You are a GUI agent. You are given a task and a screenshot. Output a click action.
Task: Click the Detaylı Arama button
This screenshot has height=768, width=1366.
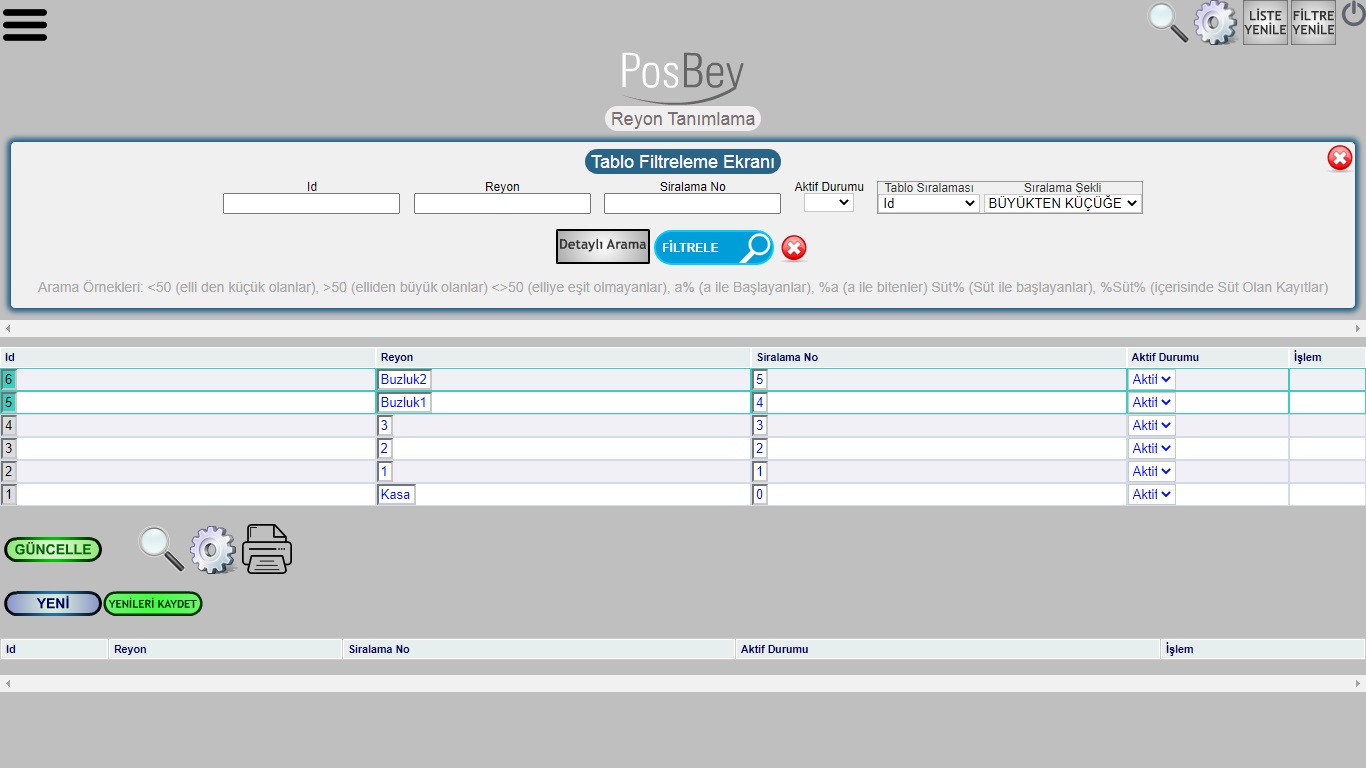[x=603, y=246]
